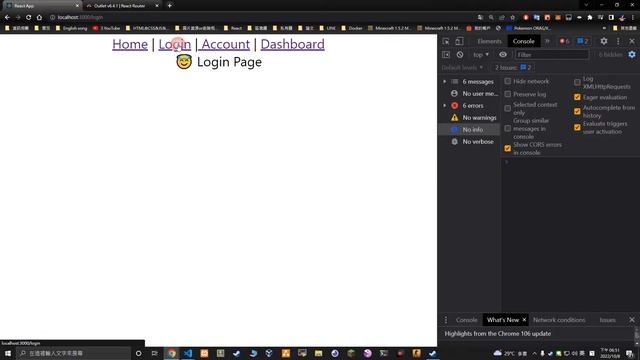Open the Network conditions drawer tab
Screen dimensions: 640x360
(559, 320)
